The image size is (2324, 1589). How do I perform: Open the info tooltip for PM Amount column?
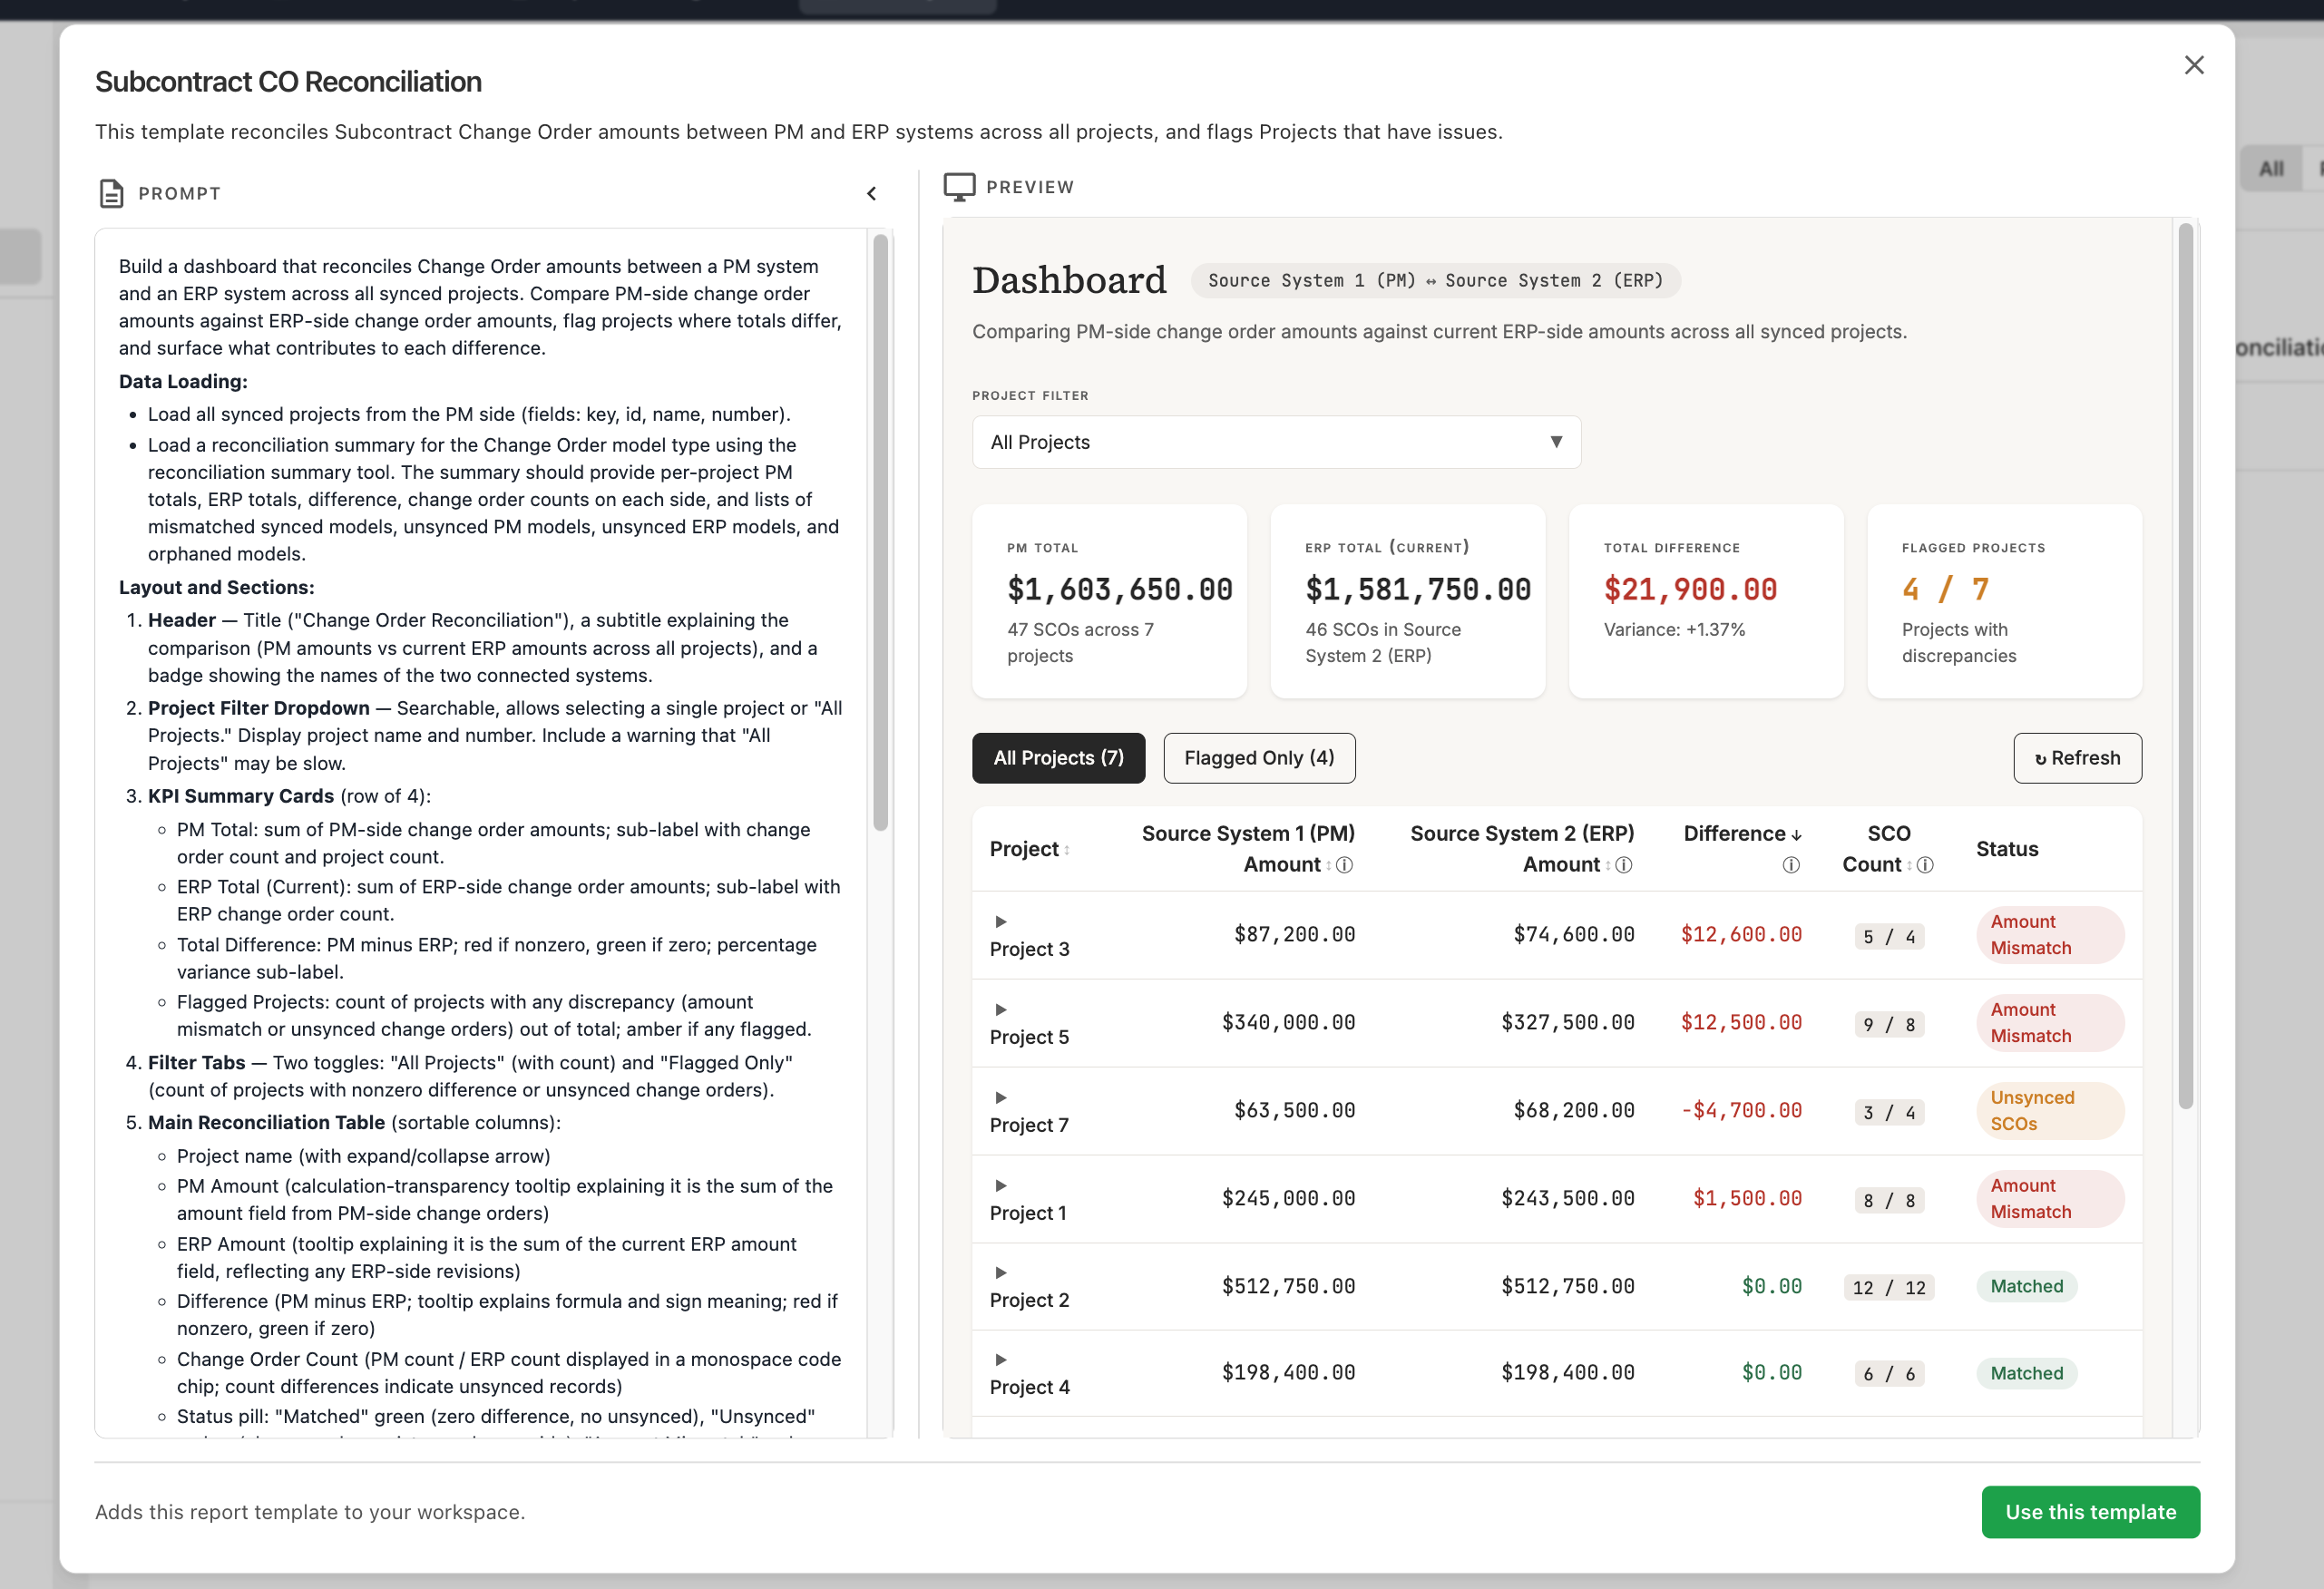(1345, 865)
